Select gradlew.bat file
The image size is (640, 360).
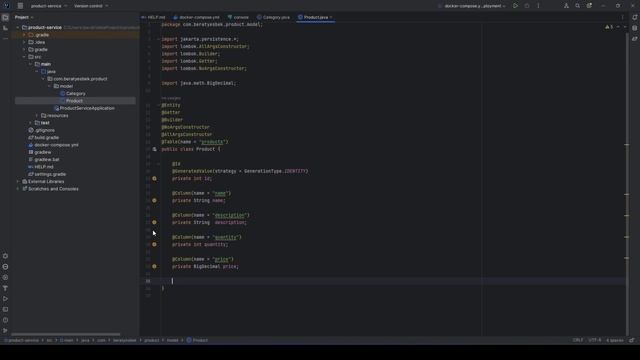(x=44, y=160)
